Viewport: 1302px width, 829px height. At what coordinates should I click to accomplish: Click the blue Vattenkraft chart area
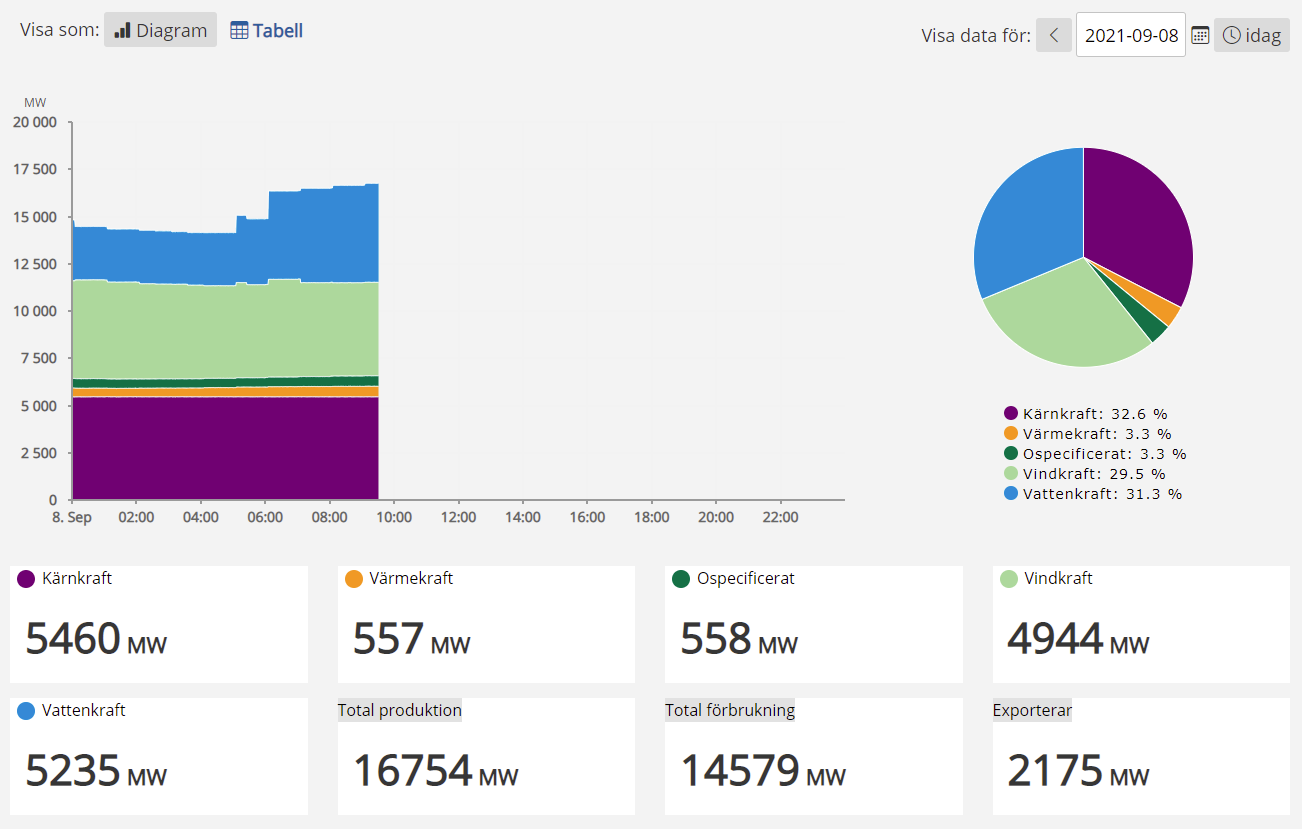(x=225, y=258)
